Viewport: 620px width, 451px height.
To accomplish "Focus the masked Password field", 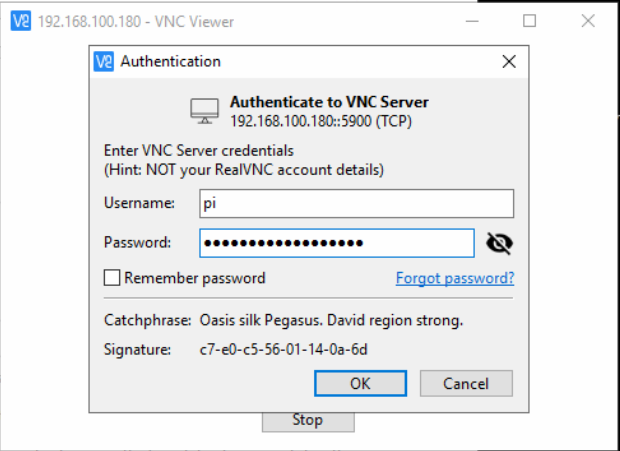I will [337, 243].
